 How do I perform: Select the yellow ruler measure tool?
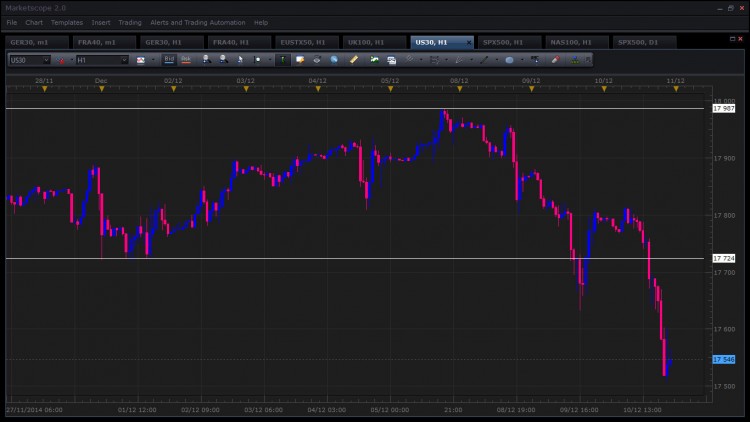[354, 60]
